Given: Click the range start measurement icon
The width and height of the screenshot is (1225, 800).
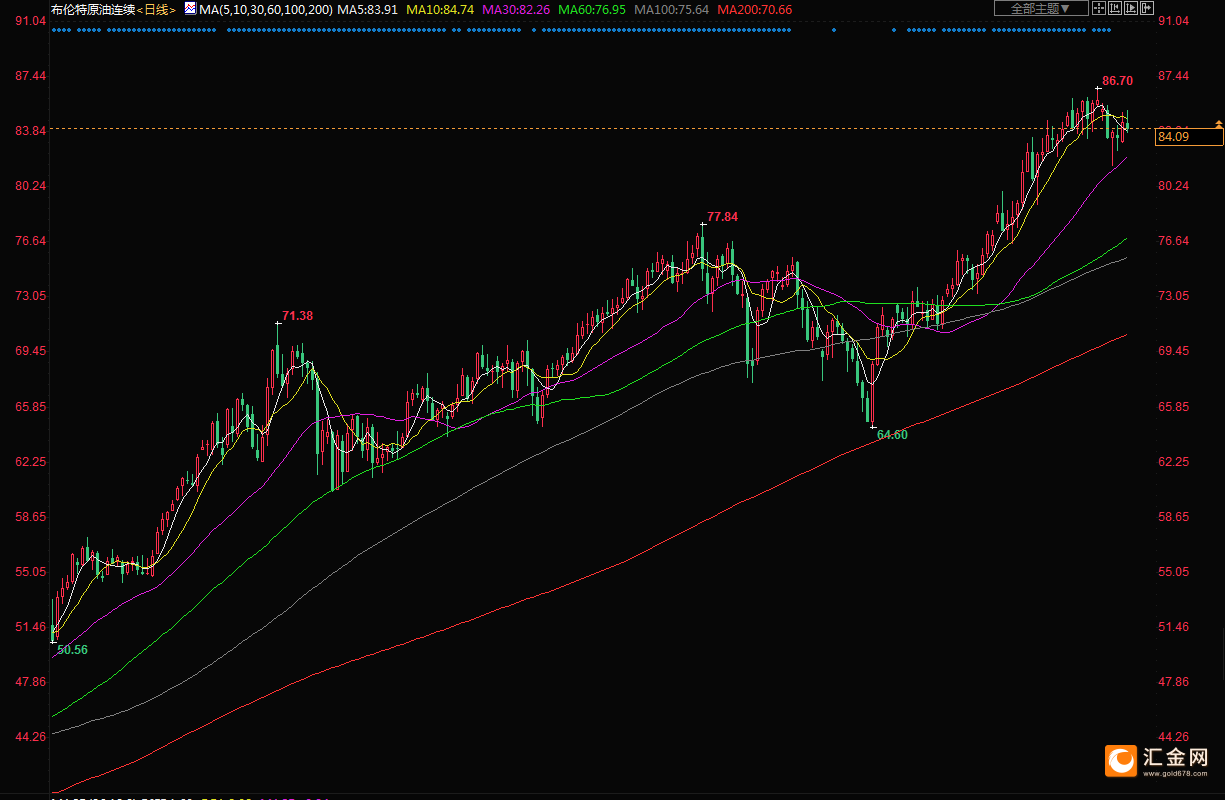Looking at the screenshot, I should click(1115, 8).
